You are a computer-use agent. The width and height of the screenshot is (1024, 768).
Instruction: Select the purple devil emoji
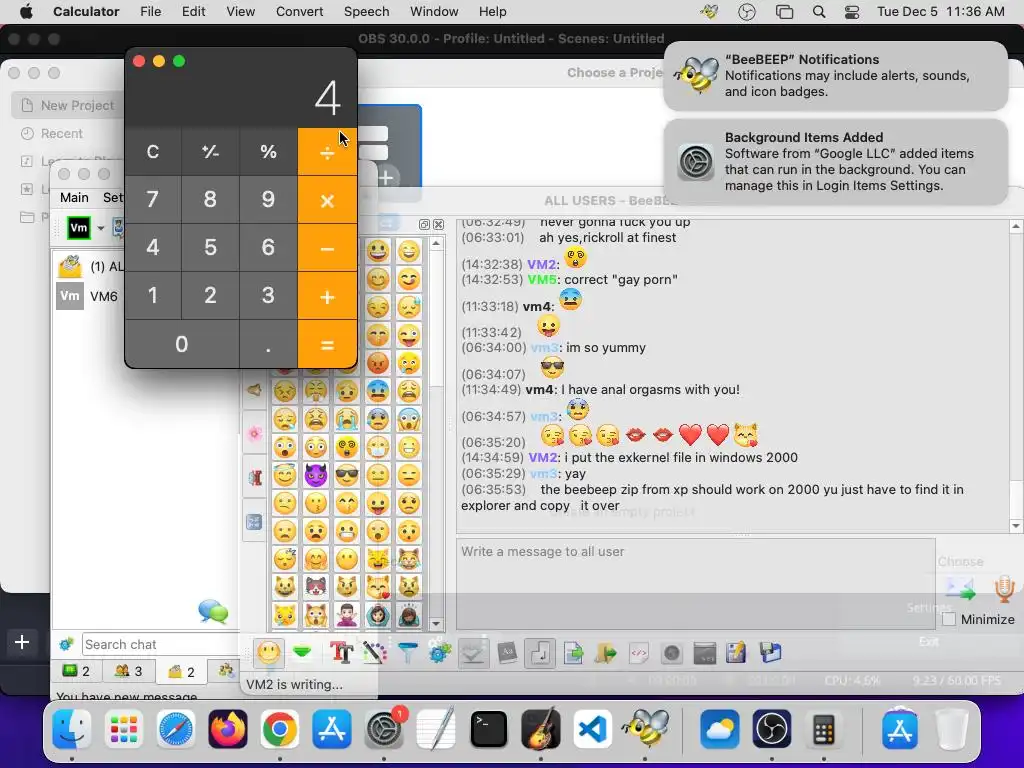coord(315,475)
